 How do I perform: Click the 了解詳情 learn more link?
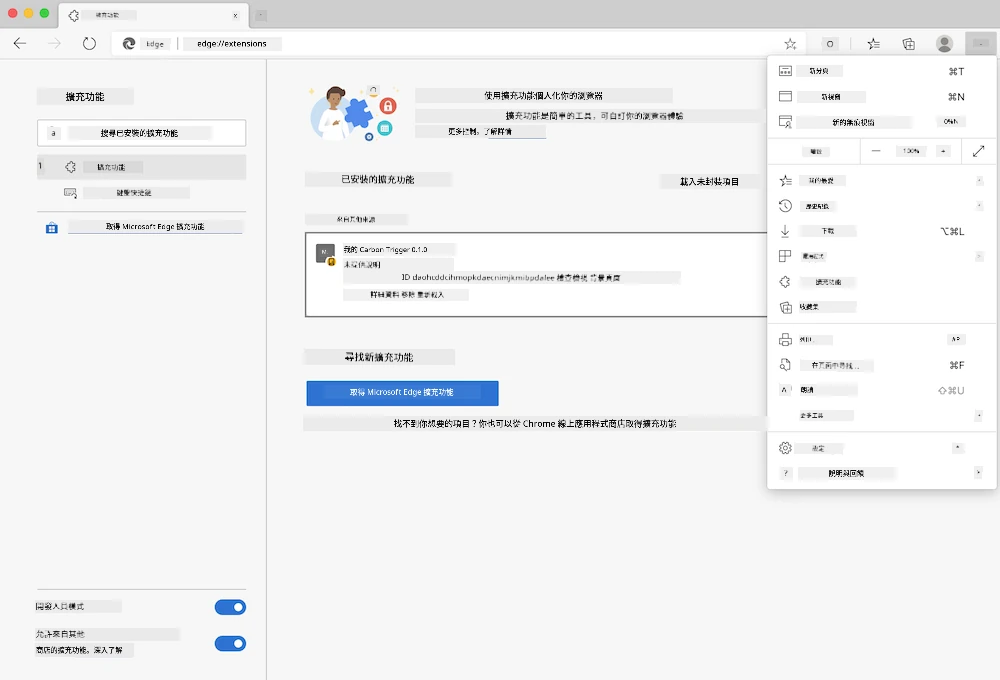click(497, 131)
